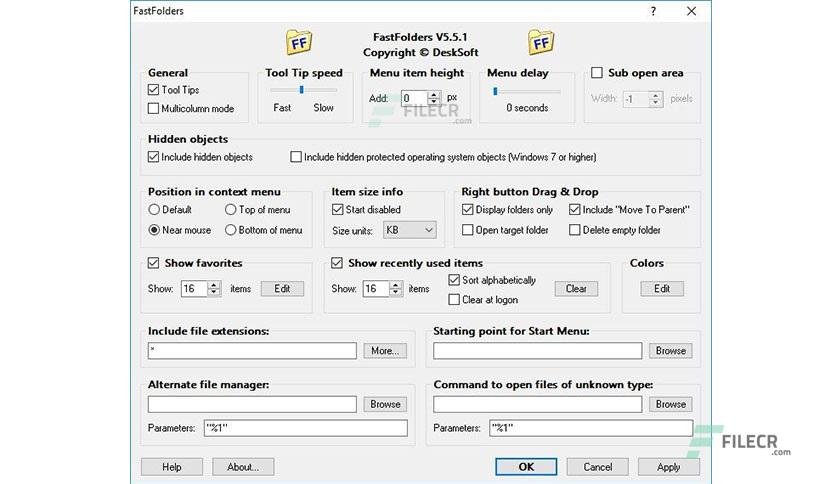
Task: Enable Clear at logon checkbox
Action: 454,300
